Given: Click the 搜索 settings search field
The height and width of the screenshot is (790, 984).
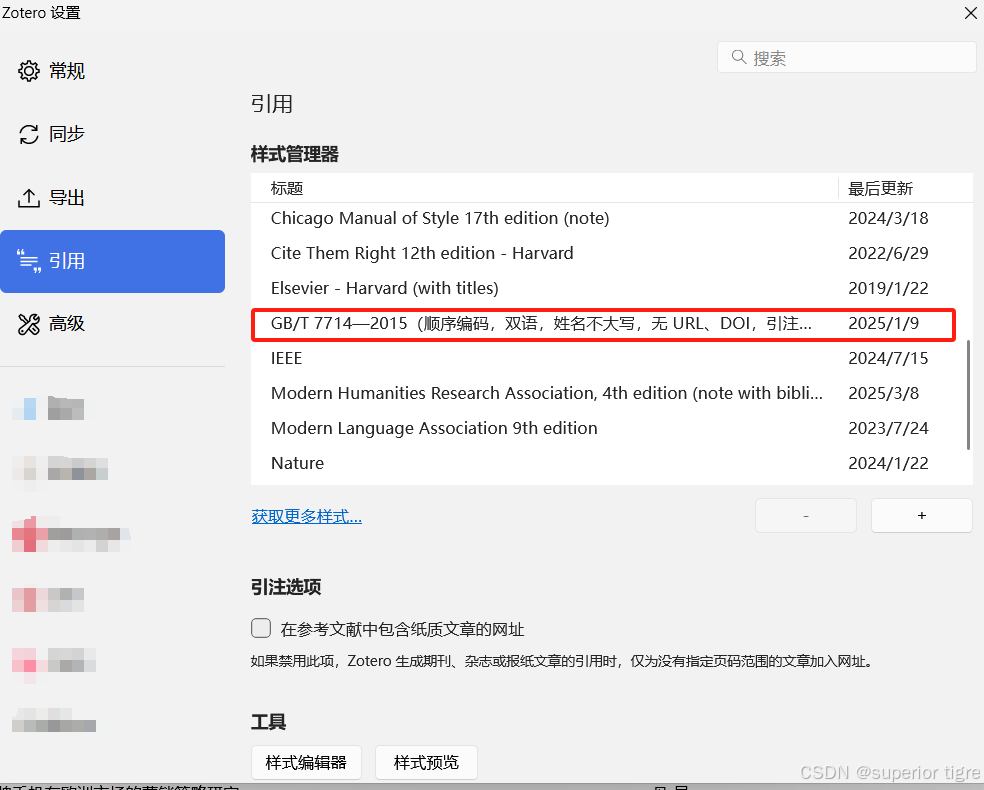Looking at the screenshot, I should (847, 57).
